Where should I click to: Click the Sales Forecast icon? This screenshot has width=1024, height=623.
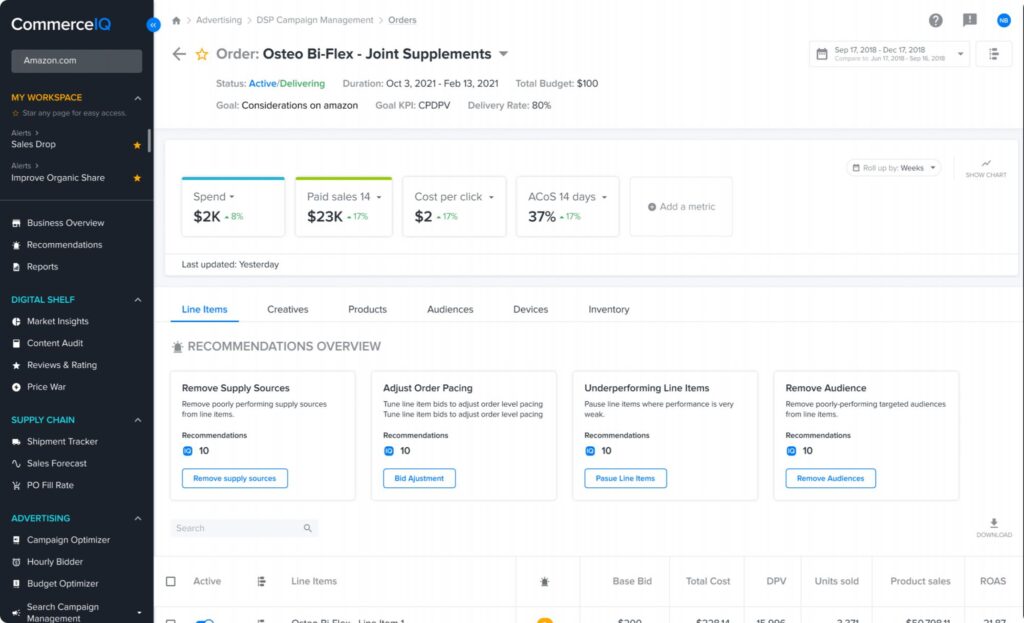tap(16, 463)
